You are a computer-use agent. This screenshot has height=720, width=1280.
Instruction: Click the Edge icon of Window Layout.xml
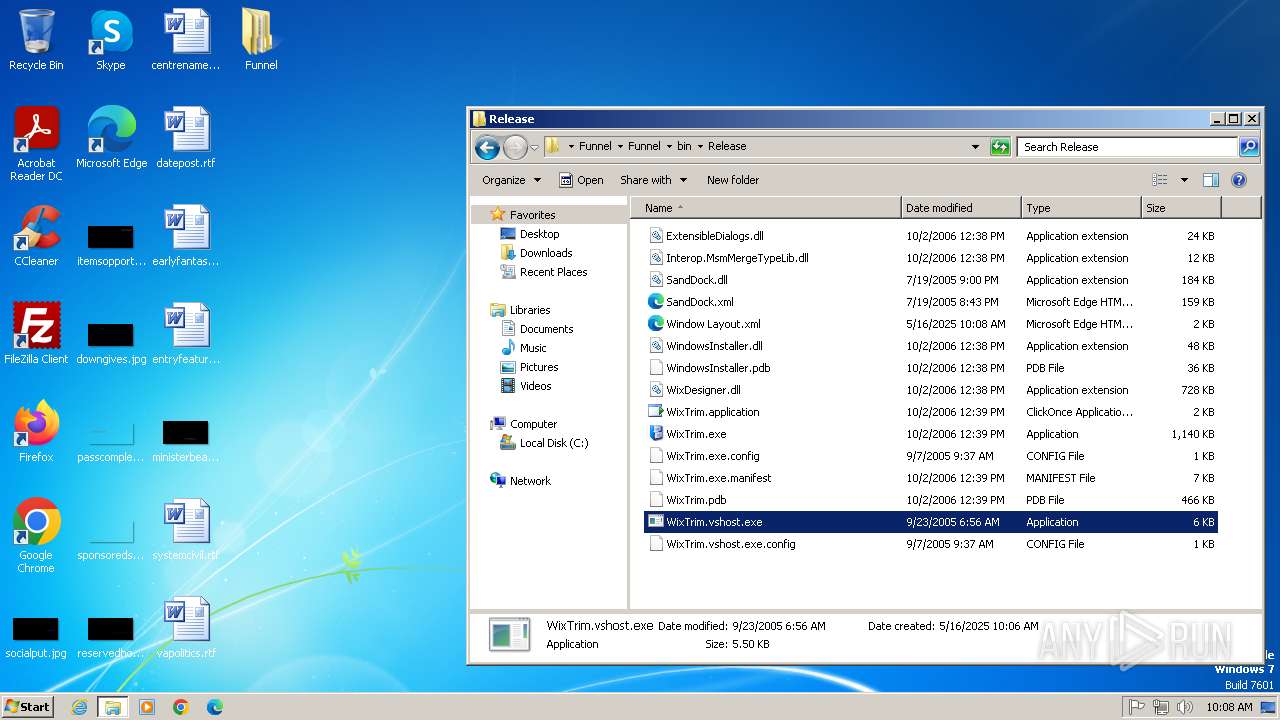(x=656, y=324)
